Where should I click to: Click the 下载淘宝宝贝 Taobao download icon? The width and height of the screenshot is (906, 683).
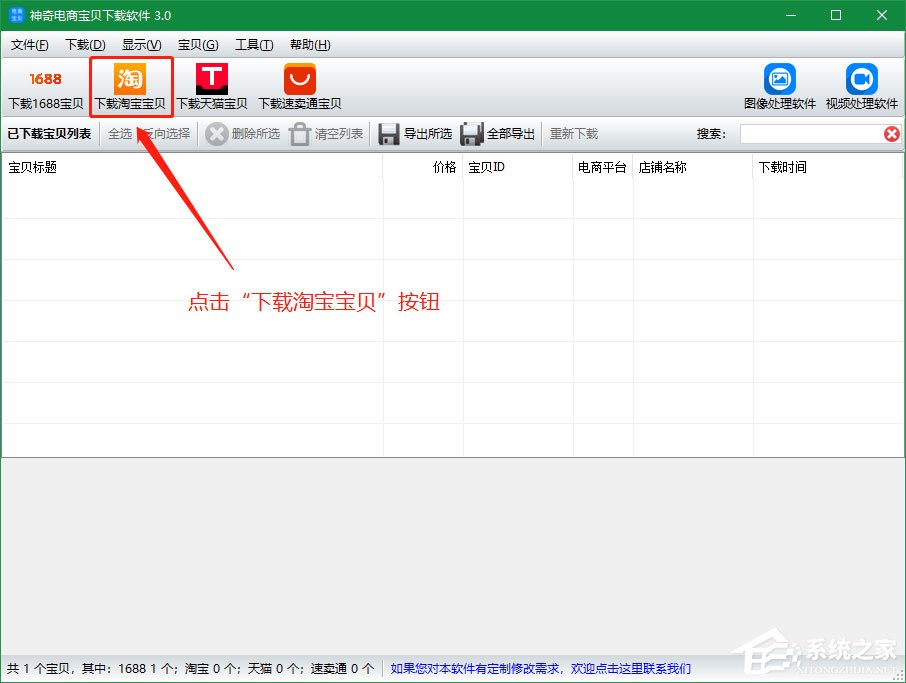click(130, 86)
